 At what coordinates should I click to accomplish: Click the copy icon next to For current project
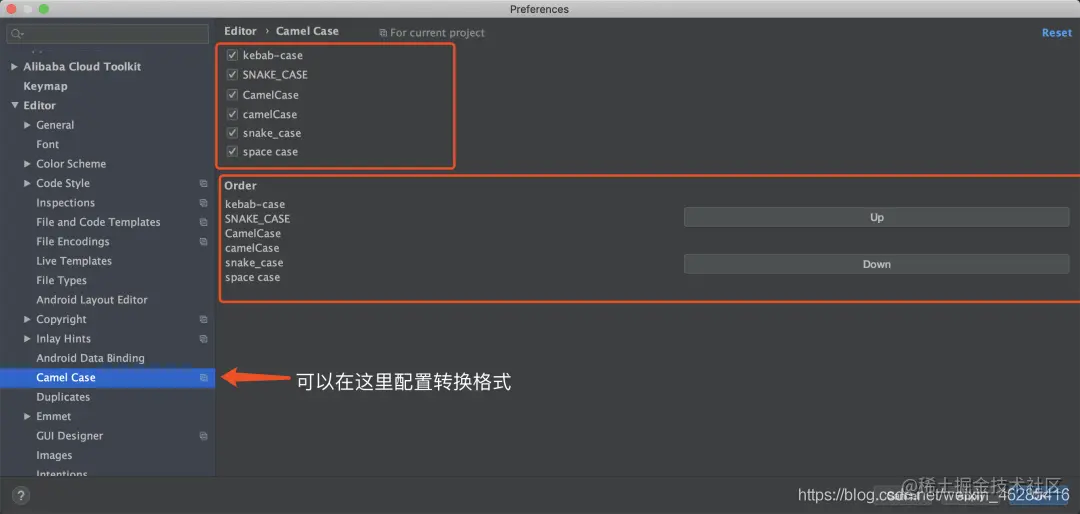click(x=383, y=33)
